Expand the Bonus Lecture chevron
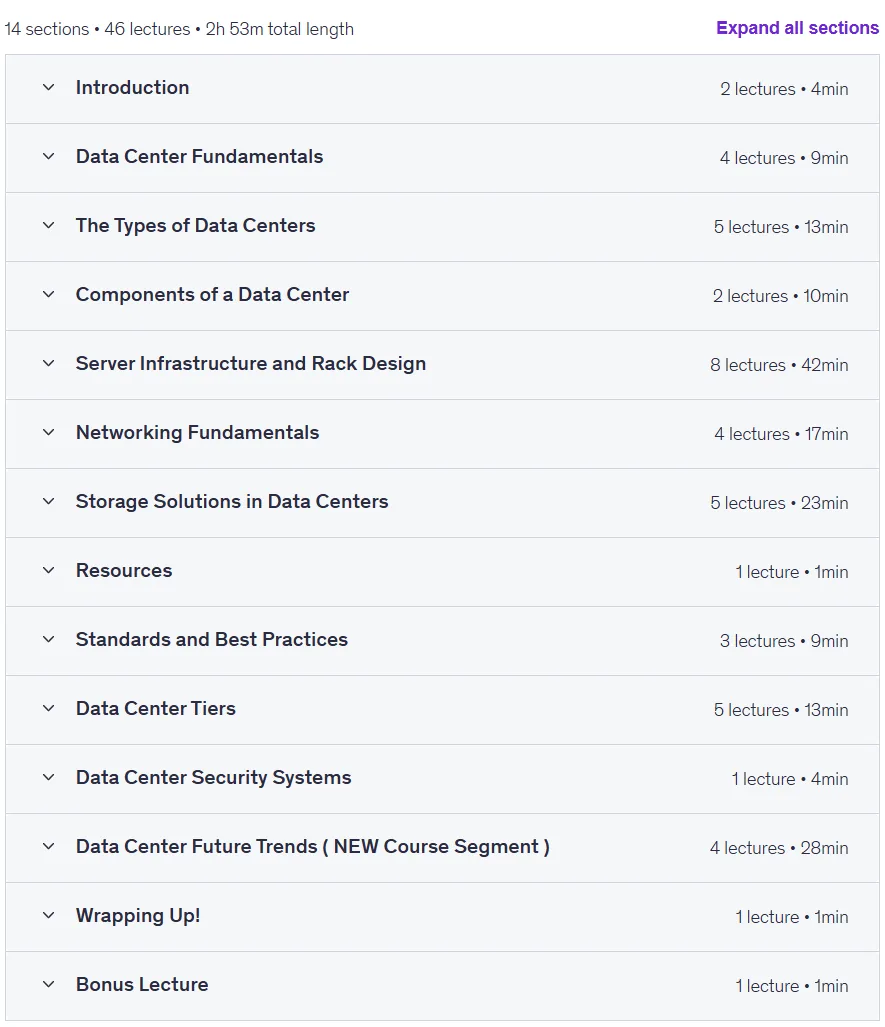This screenshot has width=885, height=1027. click(x=48, y=984)
